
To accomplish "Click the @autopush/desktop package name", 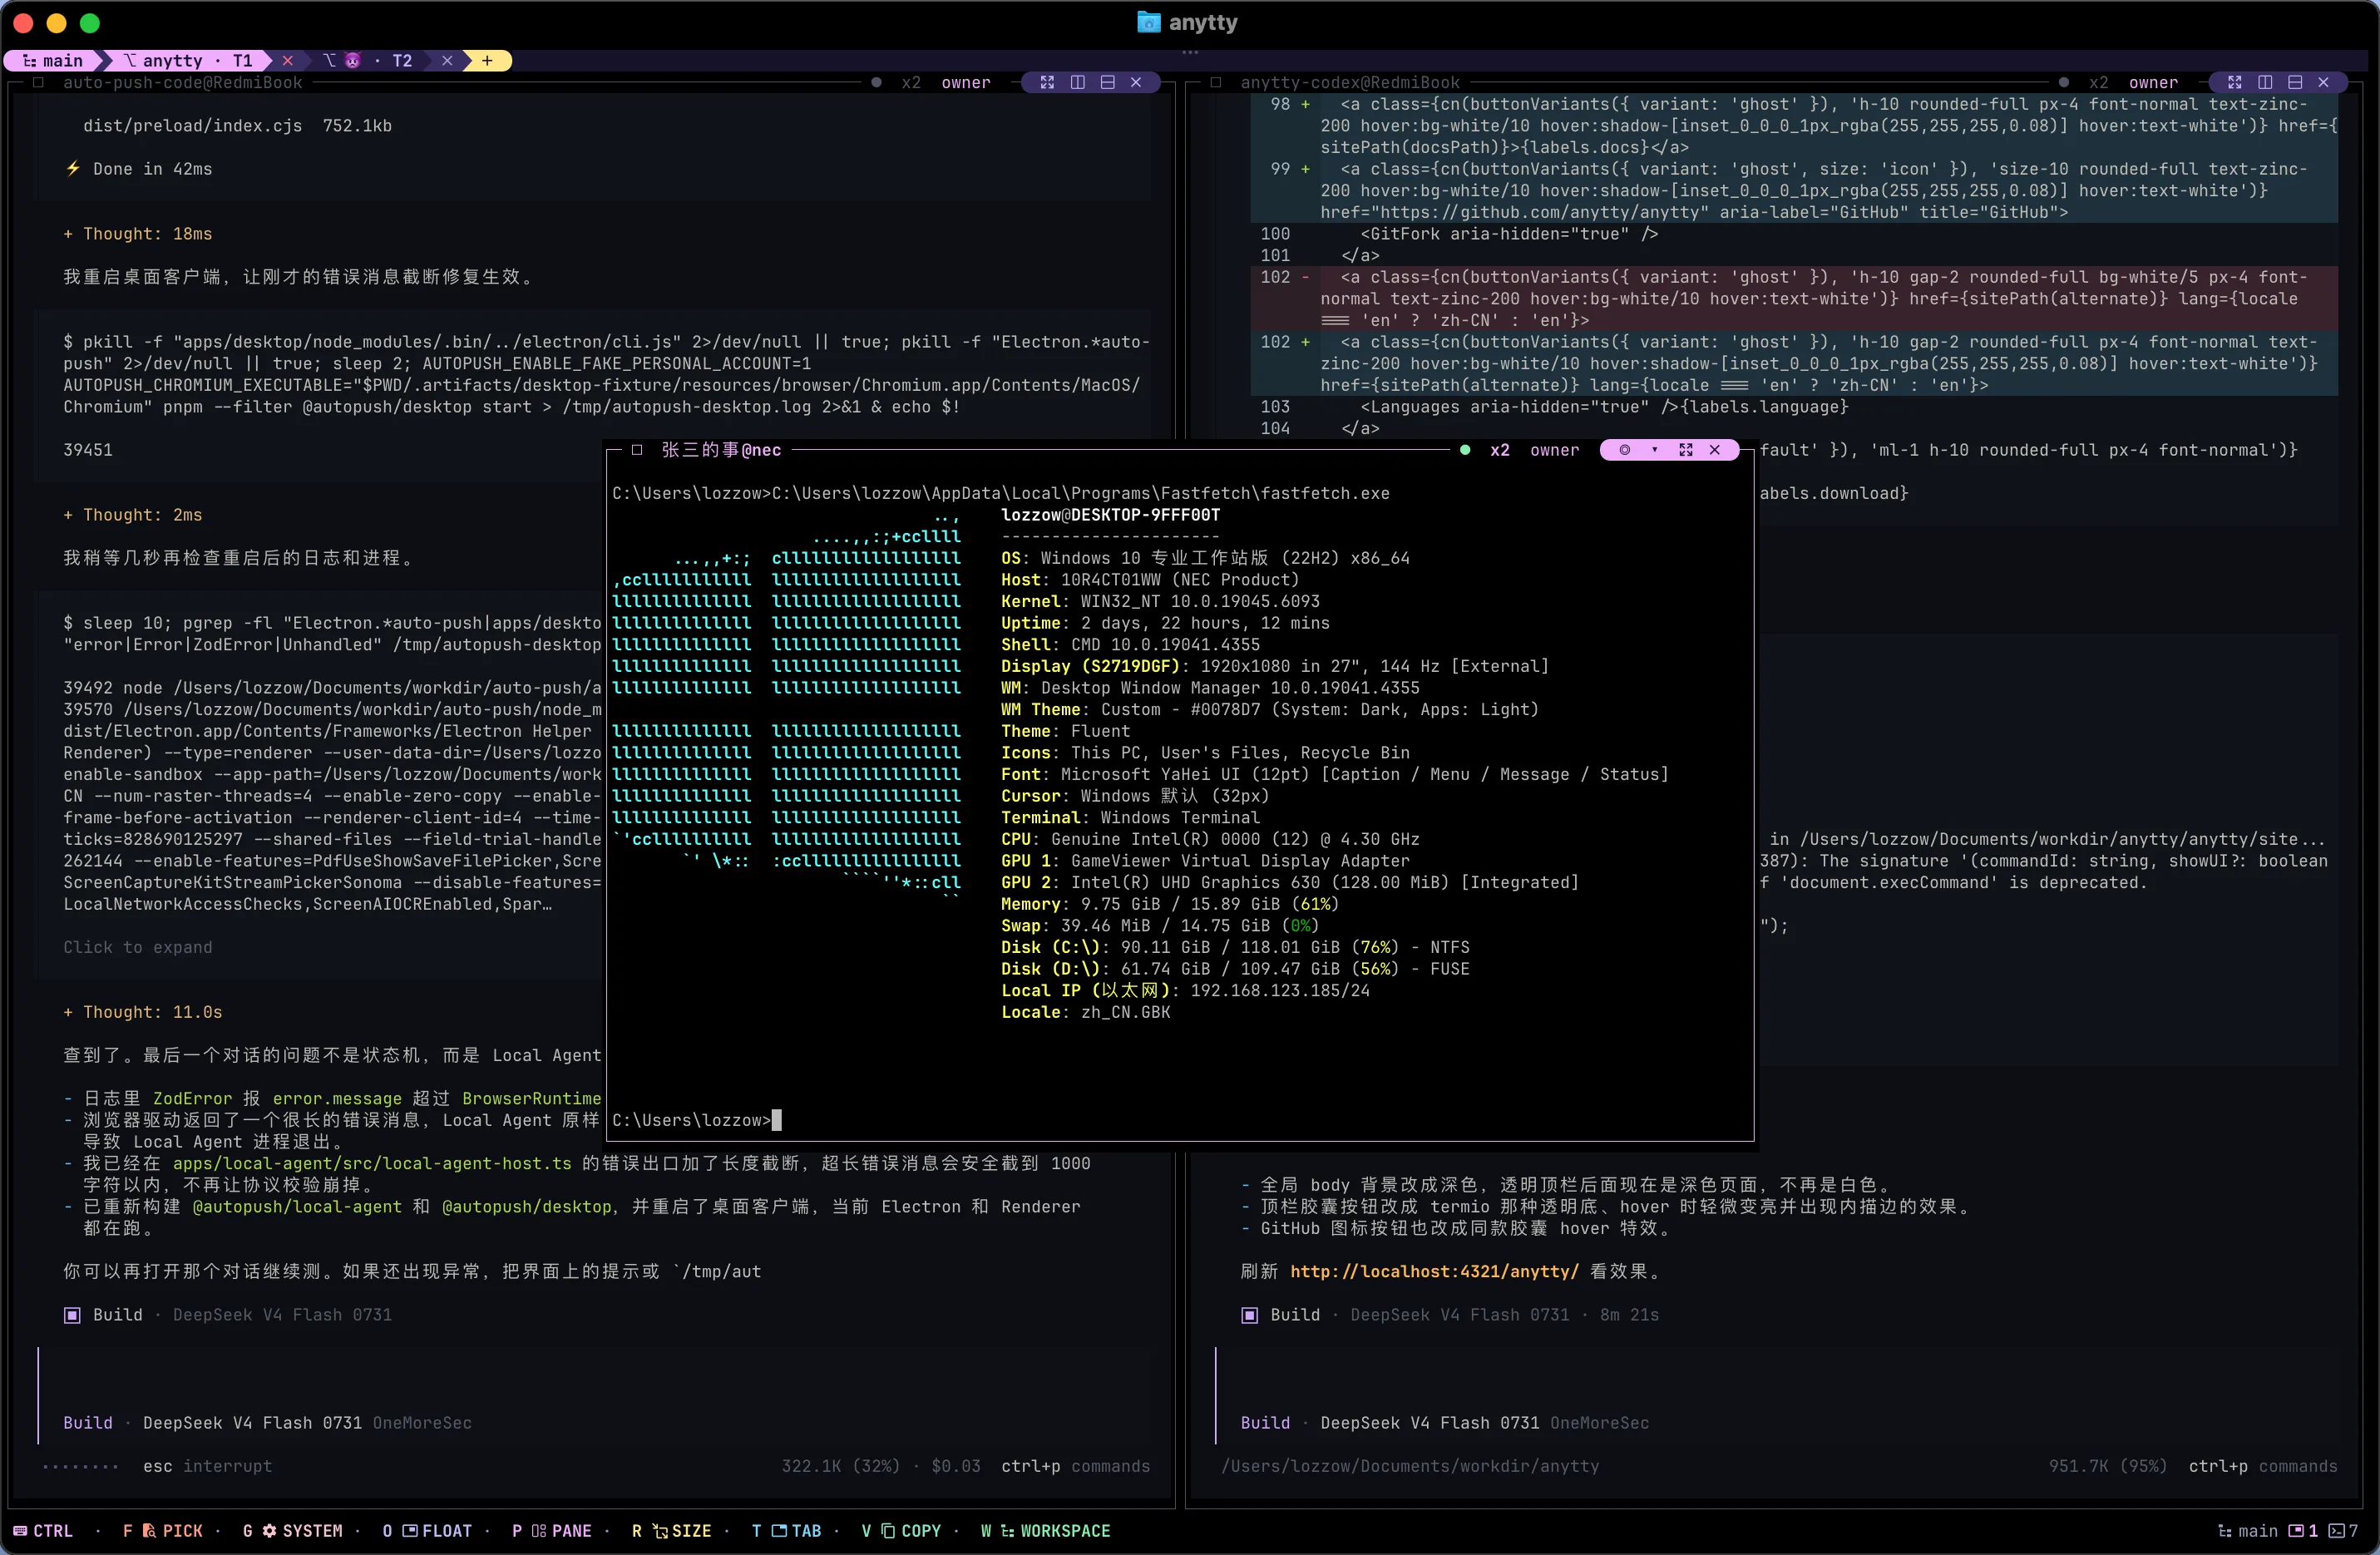I will (x=526, y=1207).
